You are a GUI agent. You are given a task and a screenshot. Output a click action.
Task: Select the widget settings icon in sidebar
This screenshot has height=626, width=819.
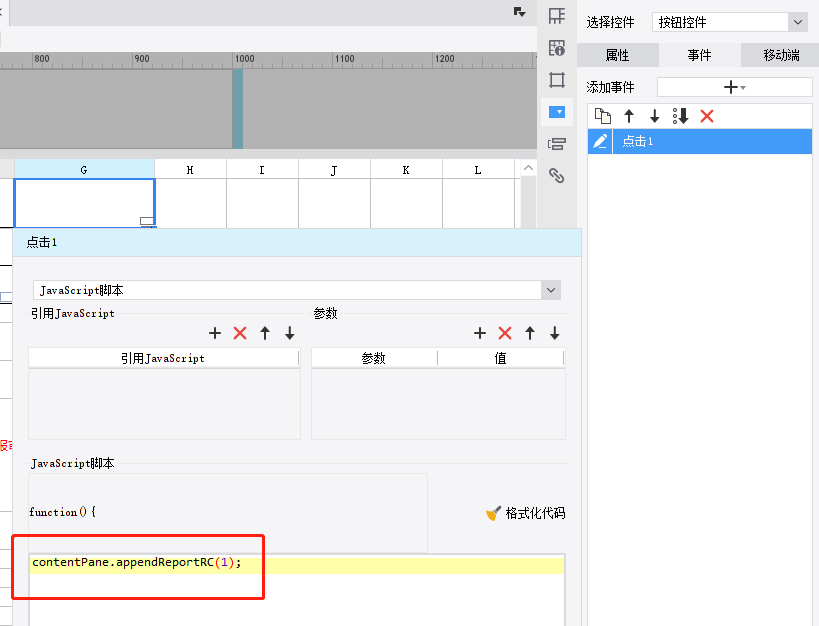click(x=557, y=112)
